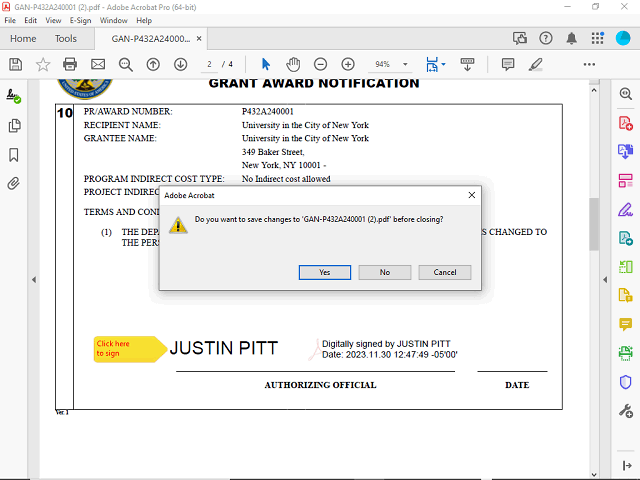Click Yes to save changes

pos(324,272)
